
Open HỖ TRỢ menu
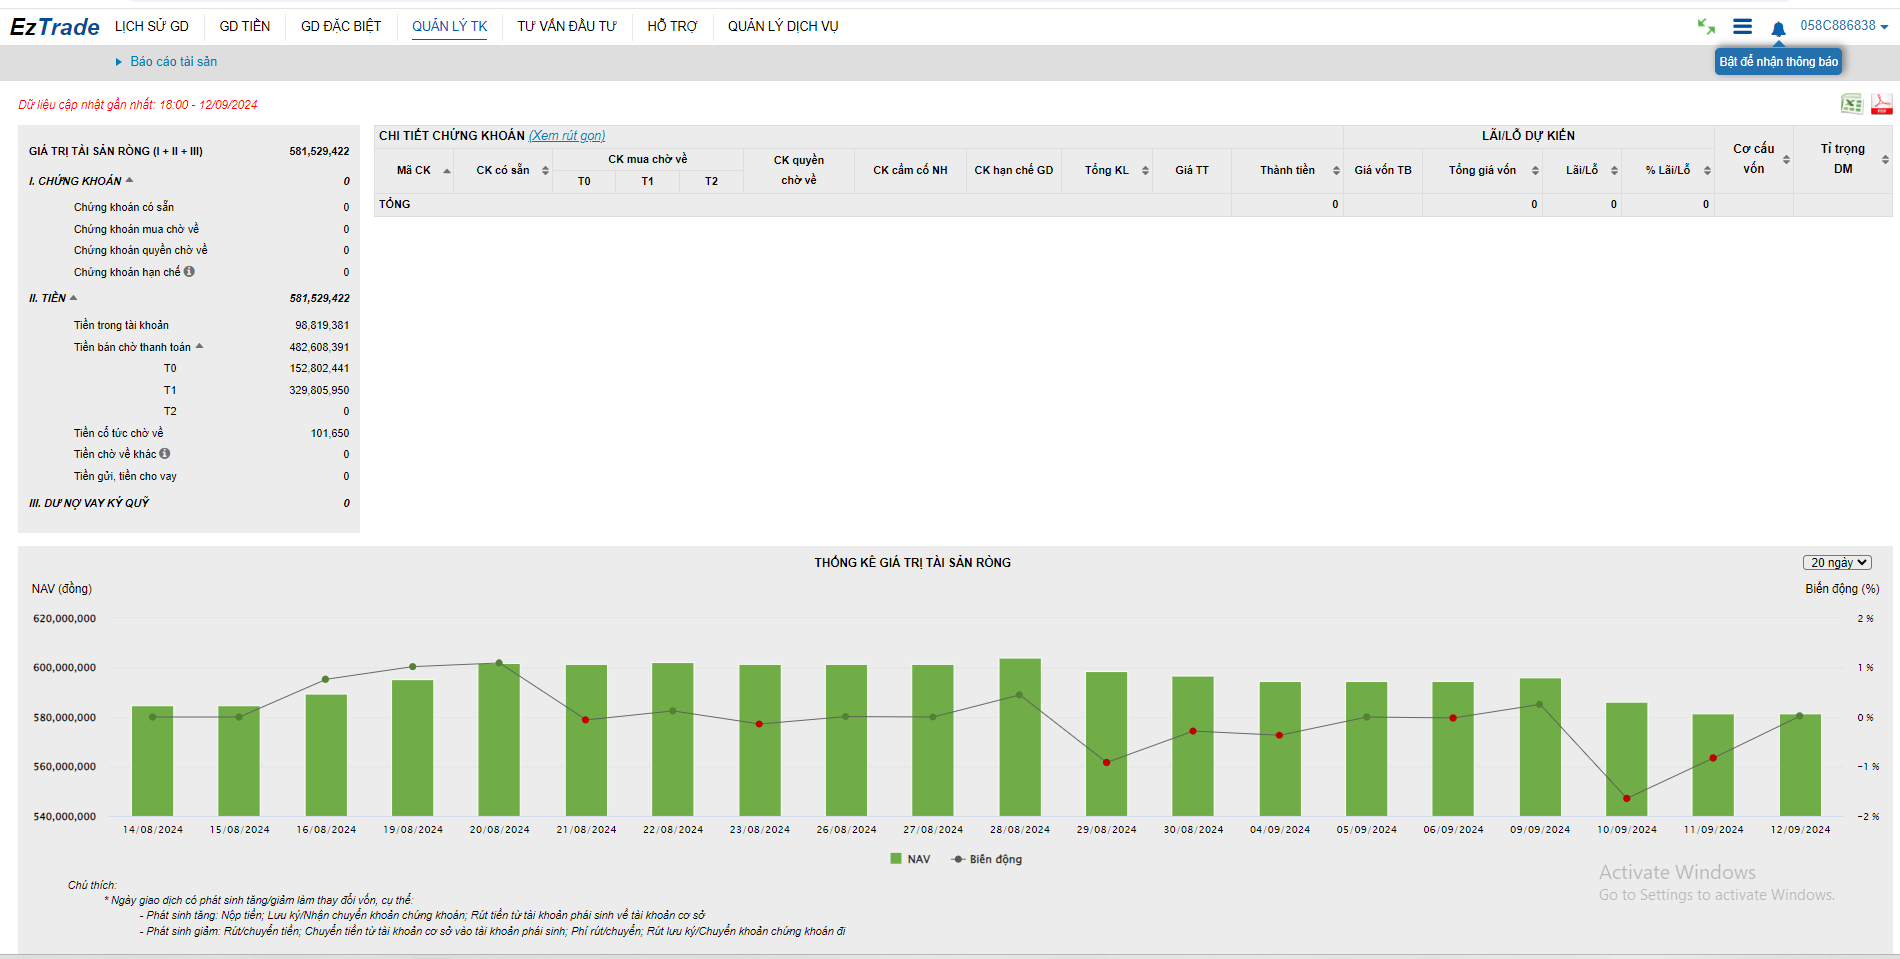click(x=672, y=27)
